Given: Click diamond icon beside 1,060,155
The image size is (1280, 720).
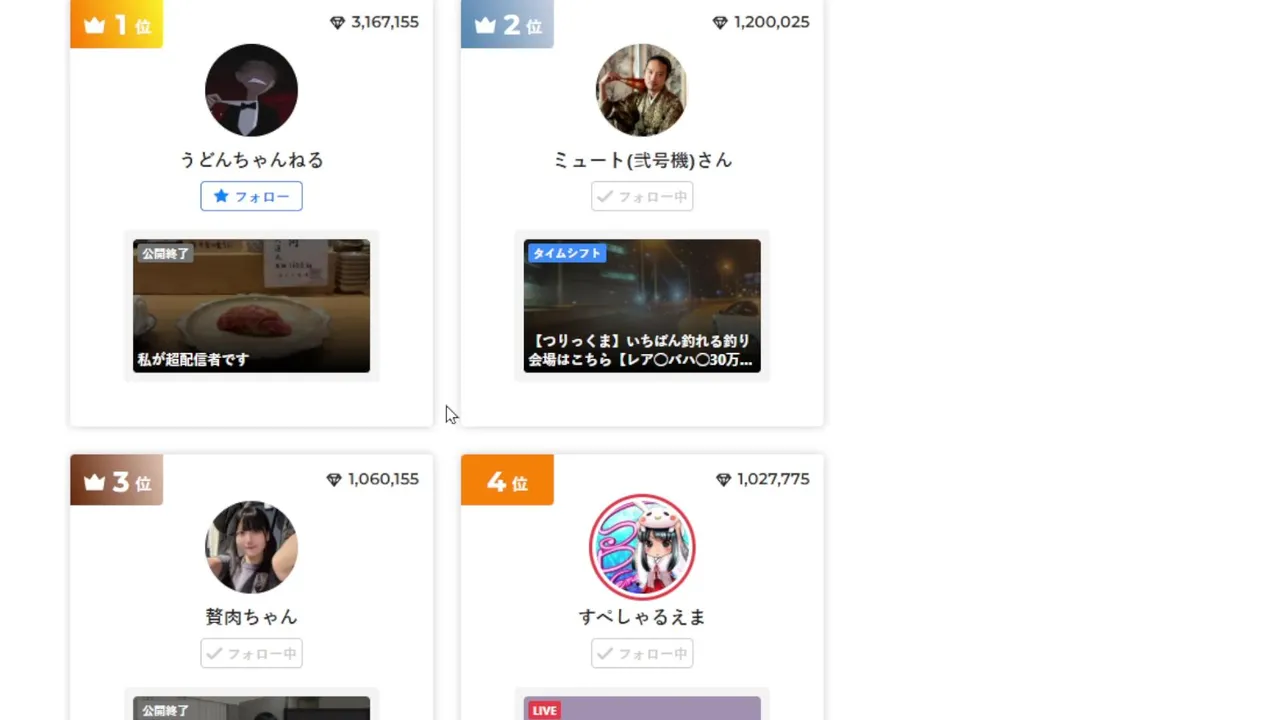Looking at the screenshot, I should point(334,479).
